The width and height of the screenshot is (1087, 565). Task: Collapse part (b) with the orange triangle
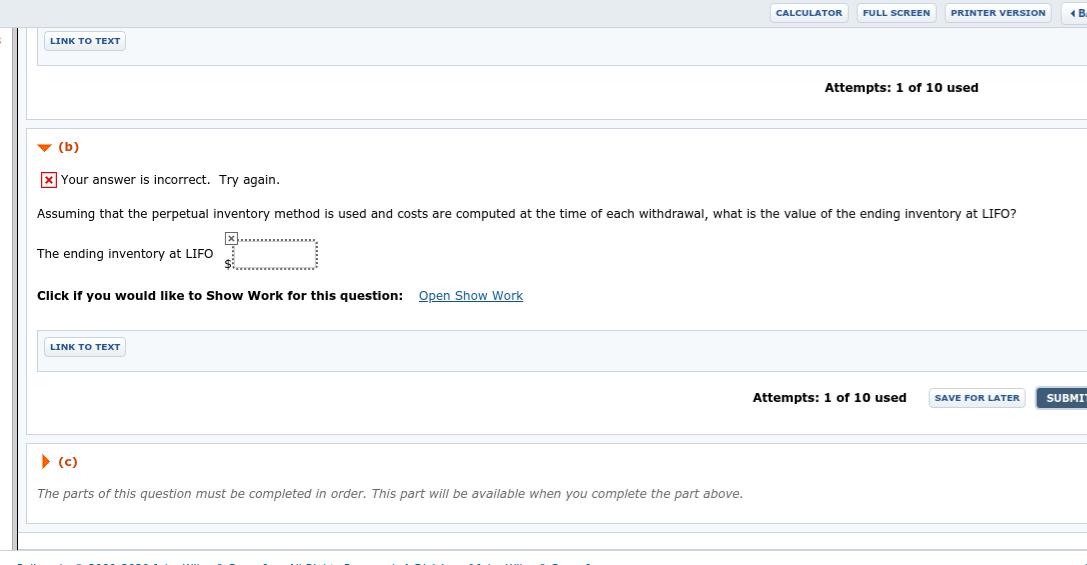[44, 148]
